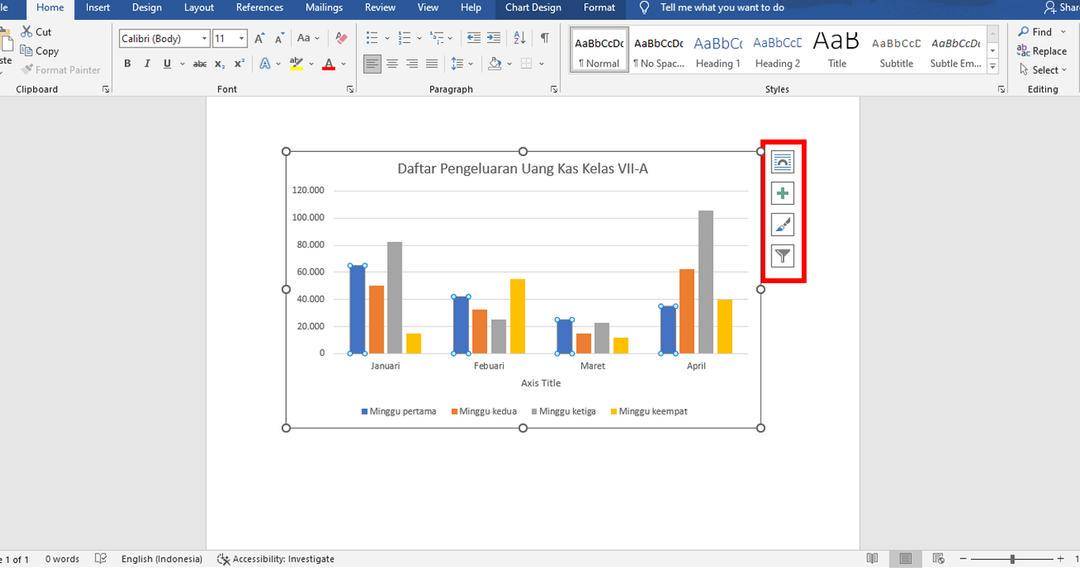Switch to the Chart Design tab
Viewport: 1080px width, 568px height.
point(533,8)
